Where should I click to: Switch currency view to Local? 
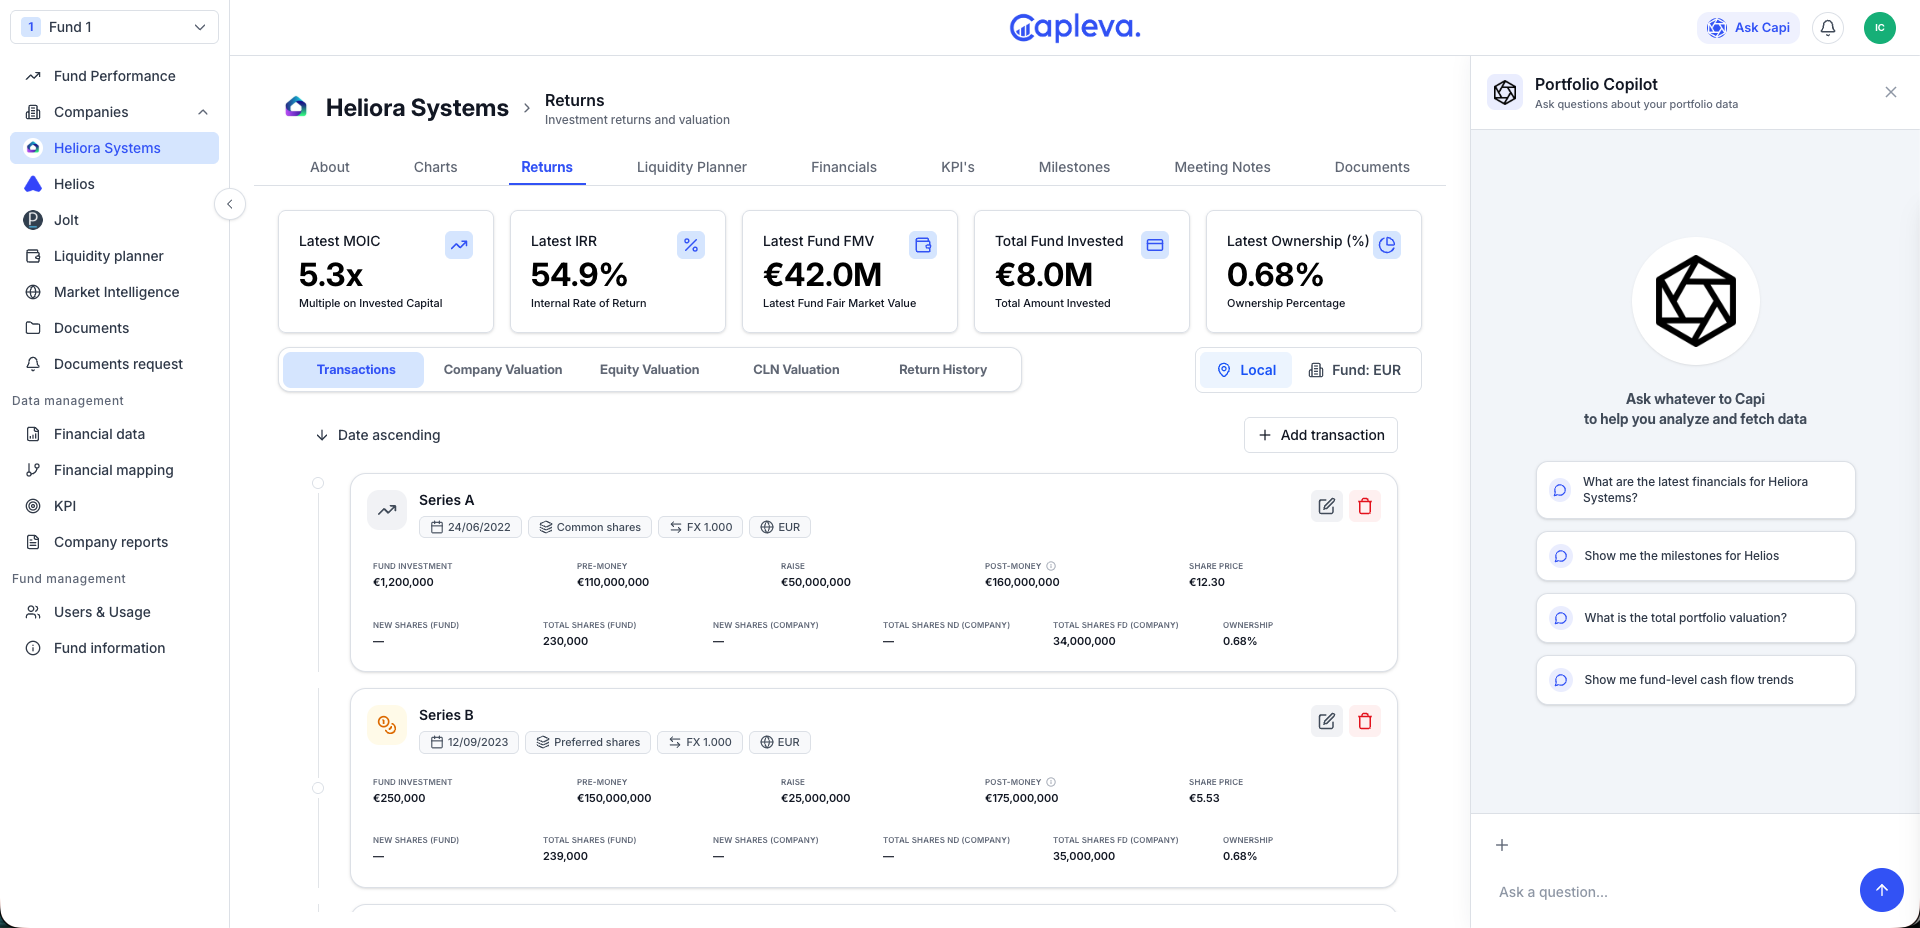pyautogui.click(x=1246, y=370)
